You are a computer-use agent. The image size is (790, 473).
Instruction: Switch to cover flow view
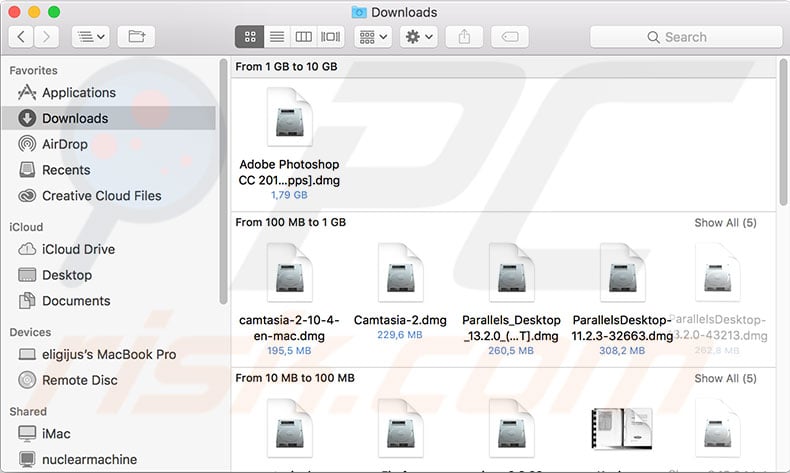click(x=331, y=37)
